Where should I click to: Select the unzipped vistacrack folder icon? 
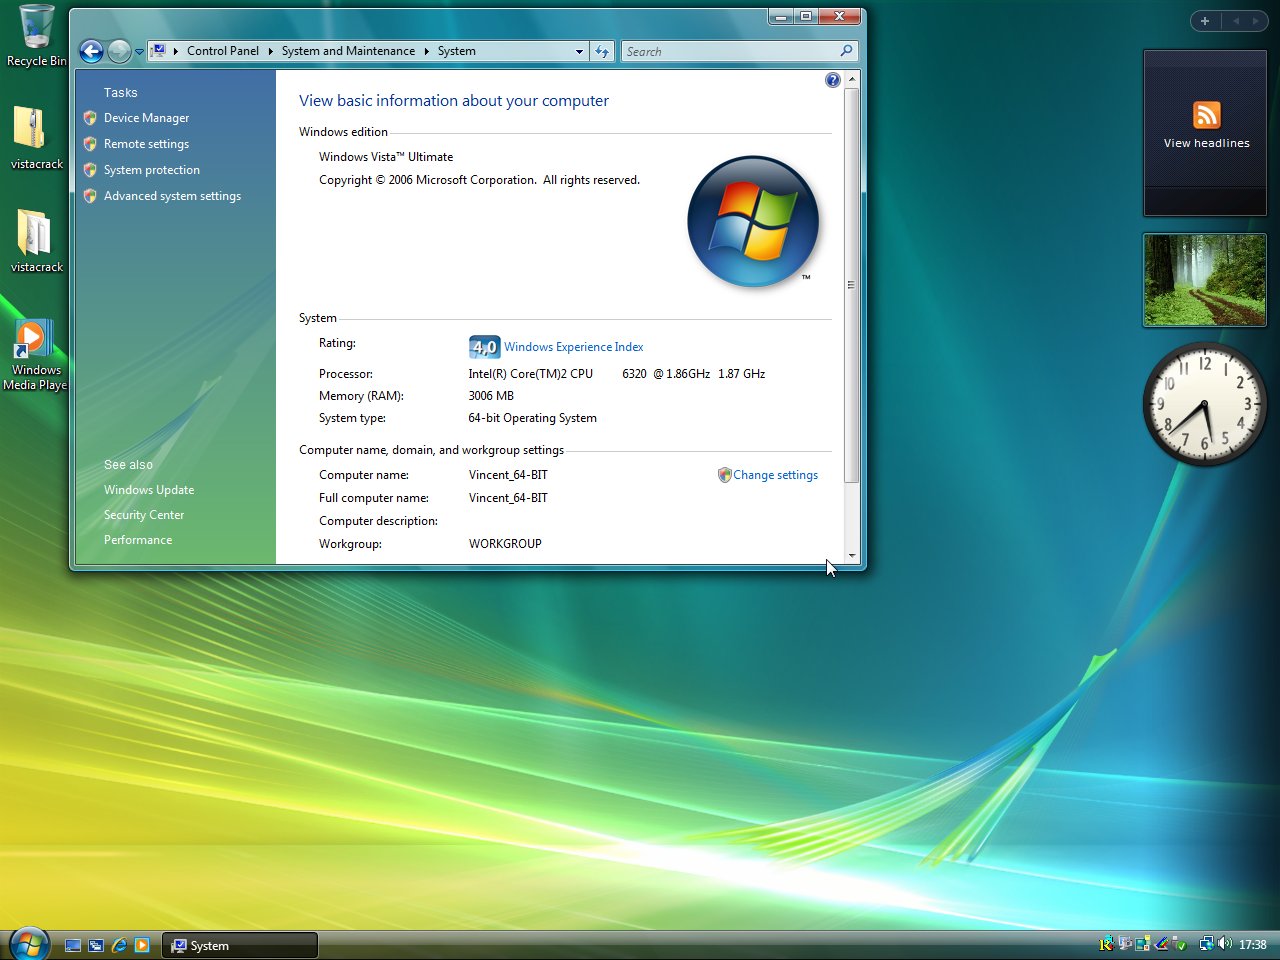(x=34, y=232)
